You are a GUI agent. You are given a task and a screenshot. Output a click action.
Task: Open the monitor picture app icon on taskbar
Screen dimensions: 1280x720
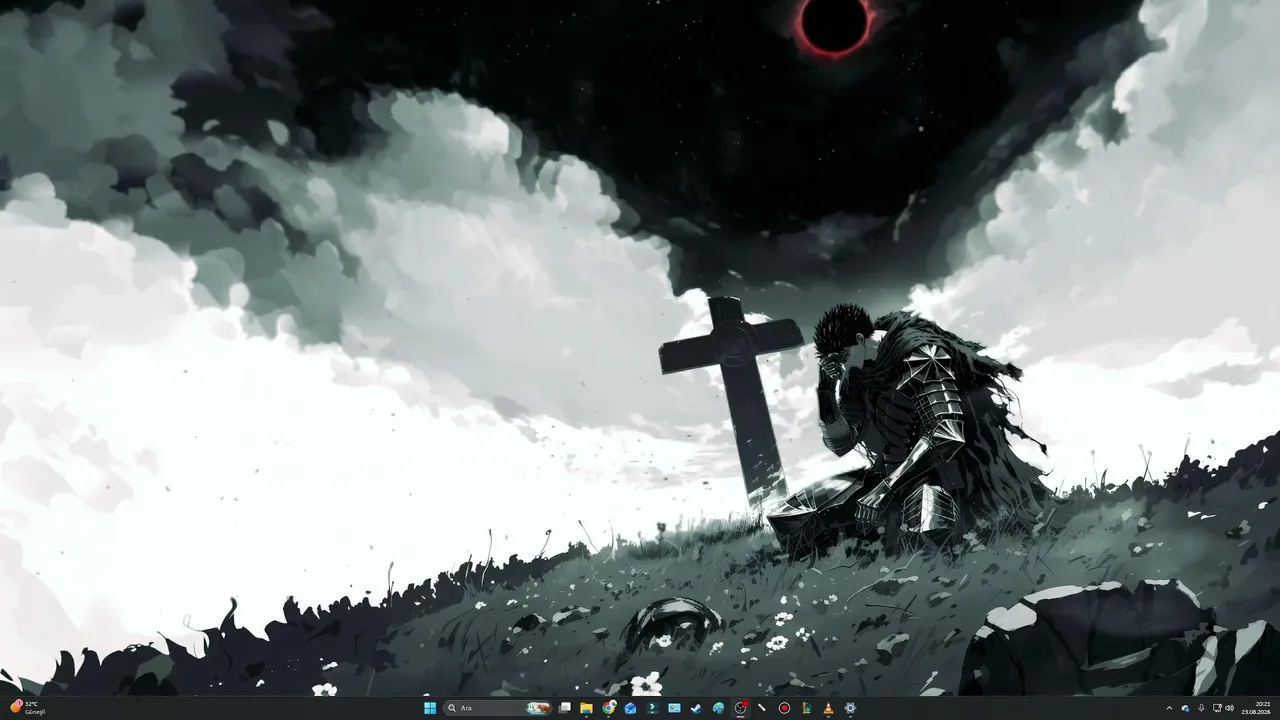point(674,708)
